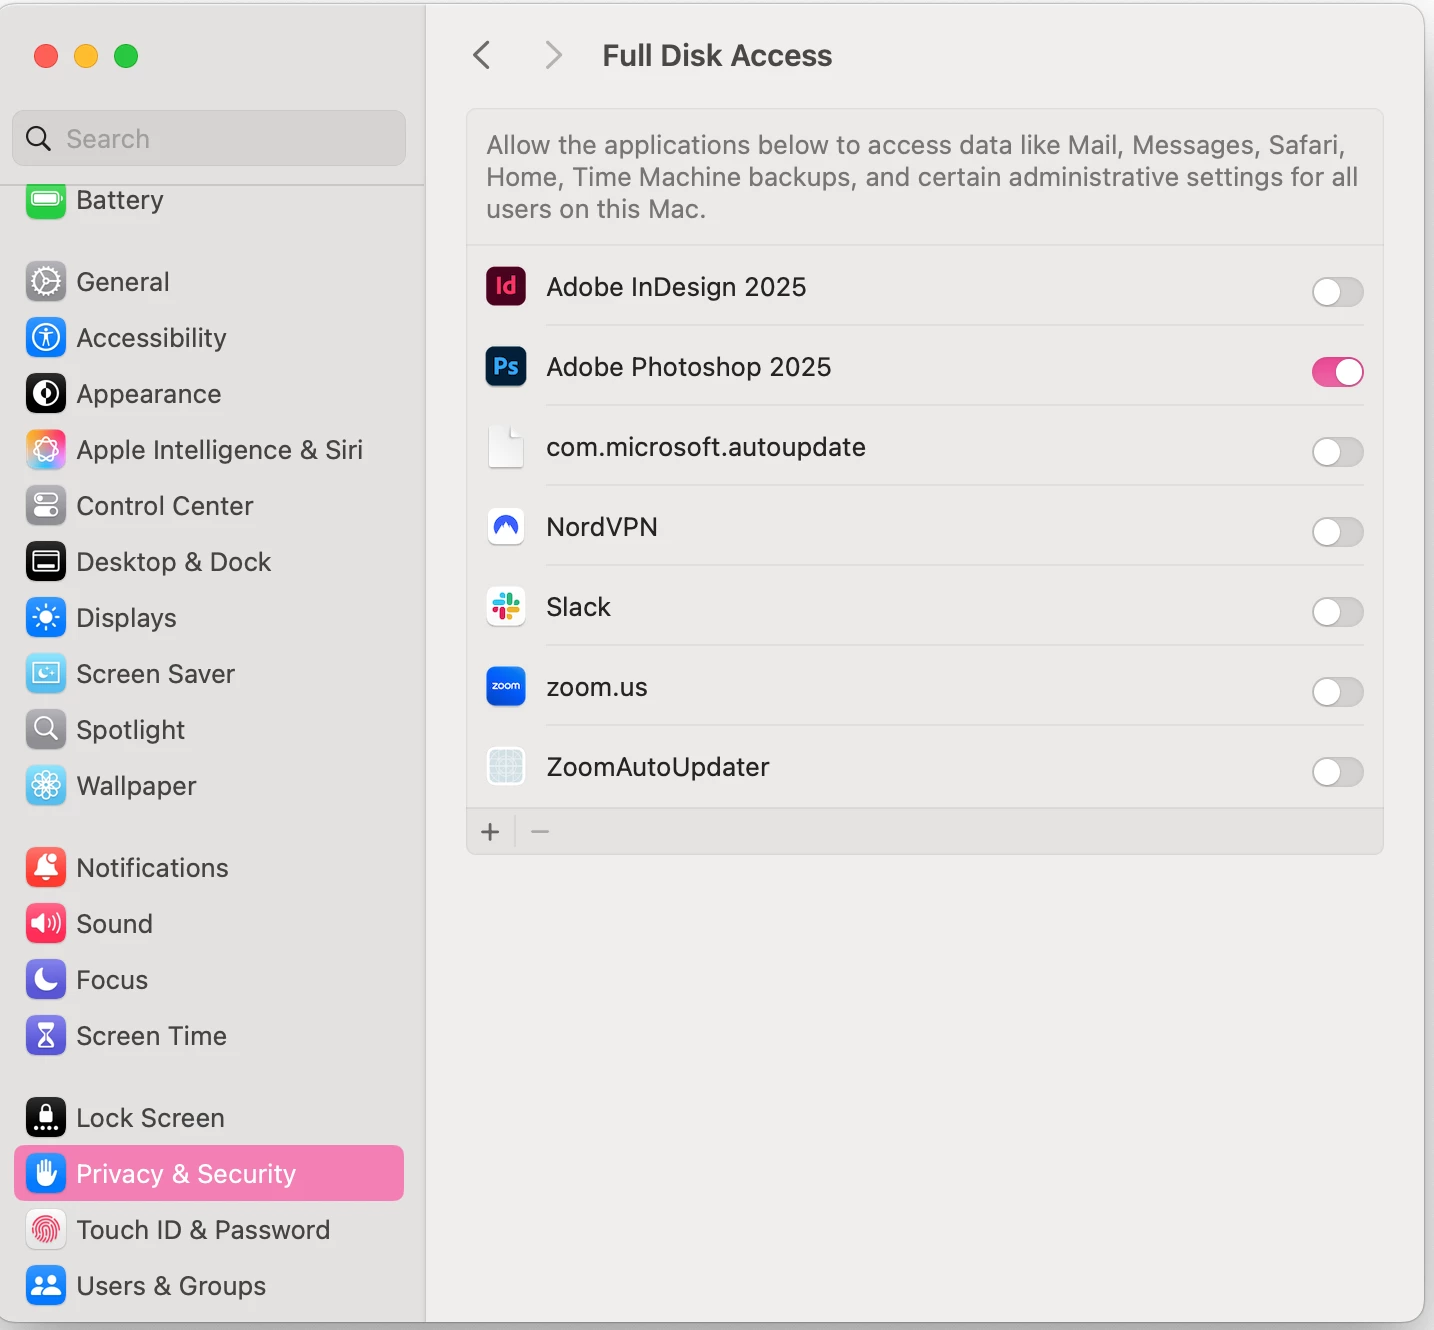
Task: Select the zoom.us row name
Action: [x=597, y=687]
